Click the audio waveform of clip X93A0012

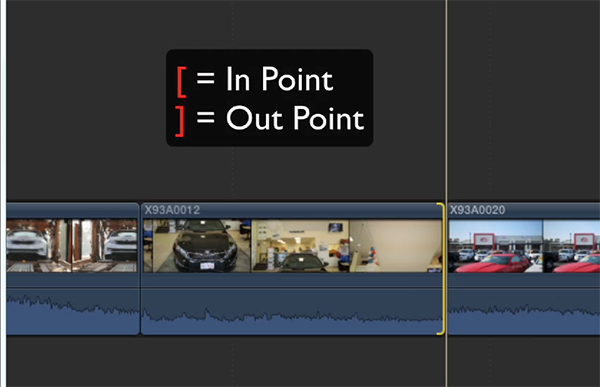(292, 311)
